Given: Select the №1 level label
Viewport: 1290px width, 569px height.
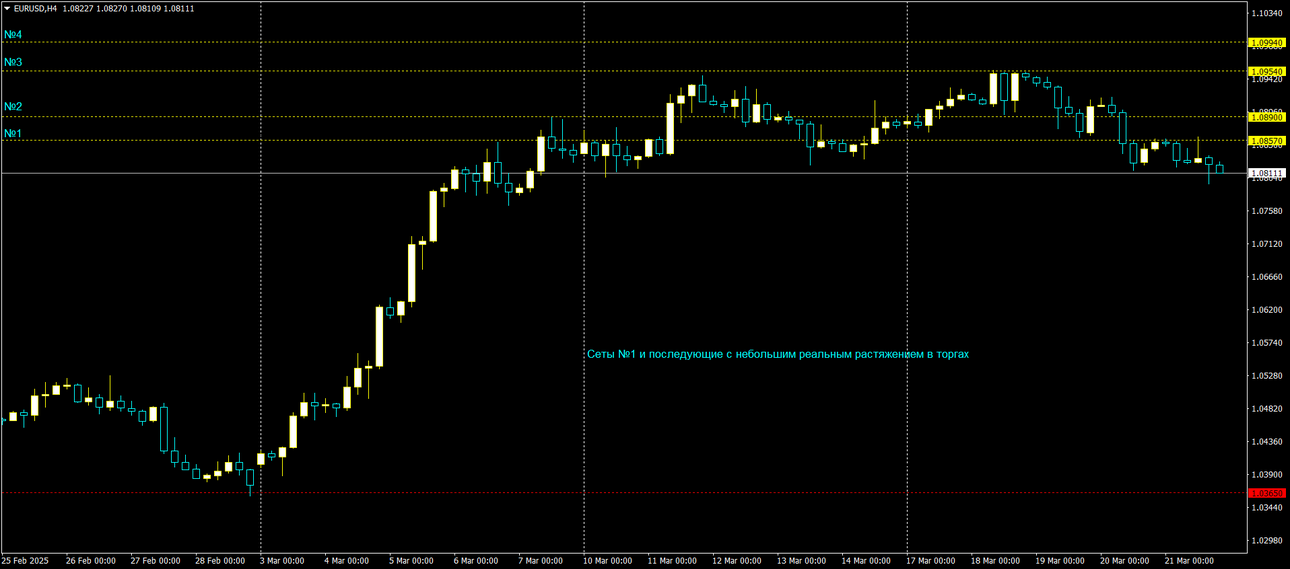Looking at the screenshot, I should 13,134.
